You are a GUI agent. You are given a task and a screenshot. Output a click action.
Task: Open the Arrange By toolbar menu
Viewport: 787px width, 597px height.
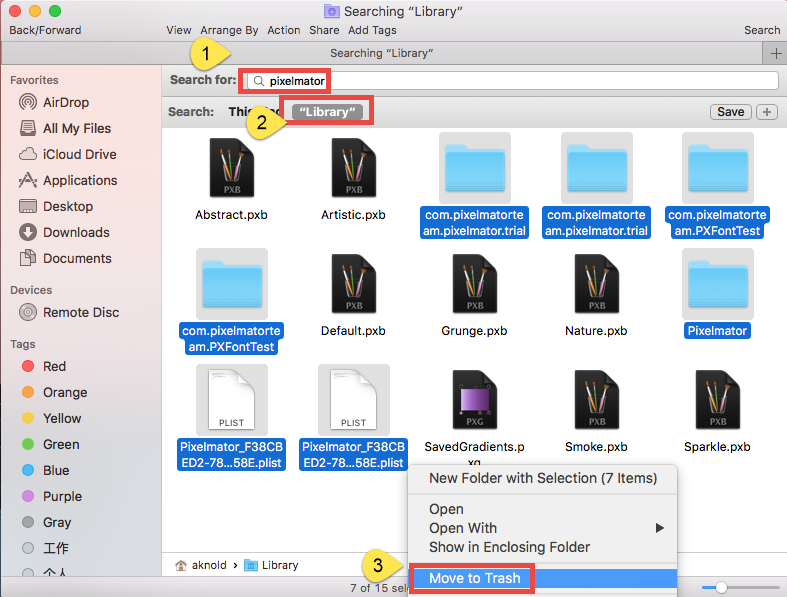[229, 30]
